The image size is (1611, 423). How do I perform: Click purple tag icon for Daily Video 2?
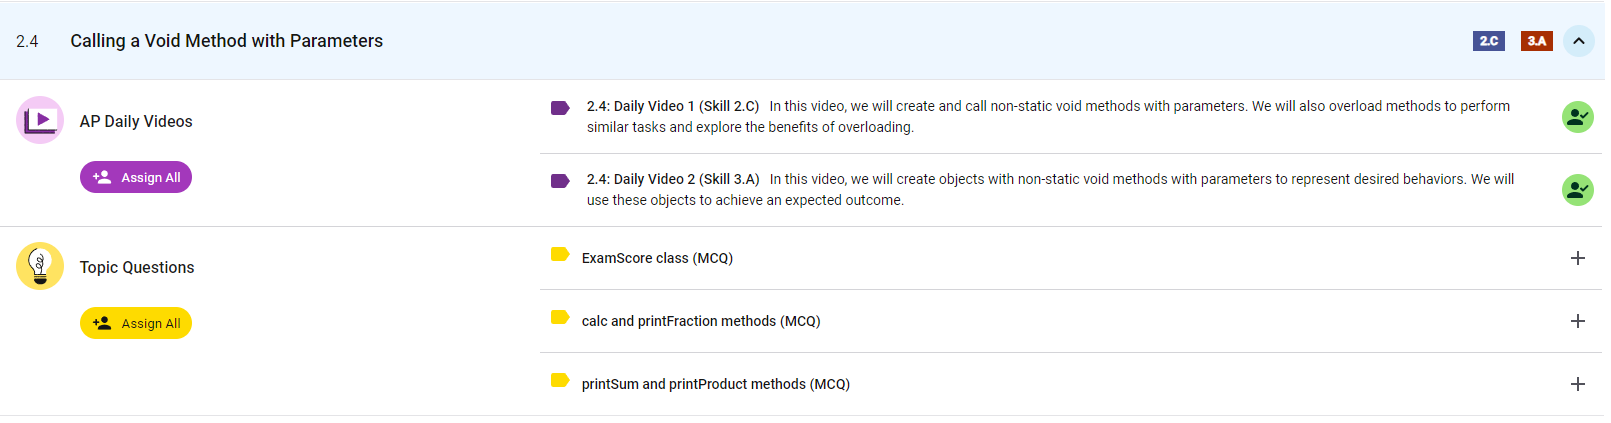560,181
